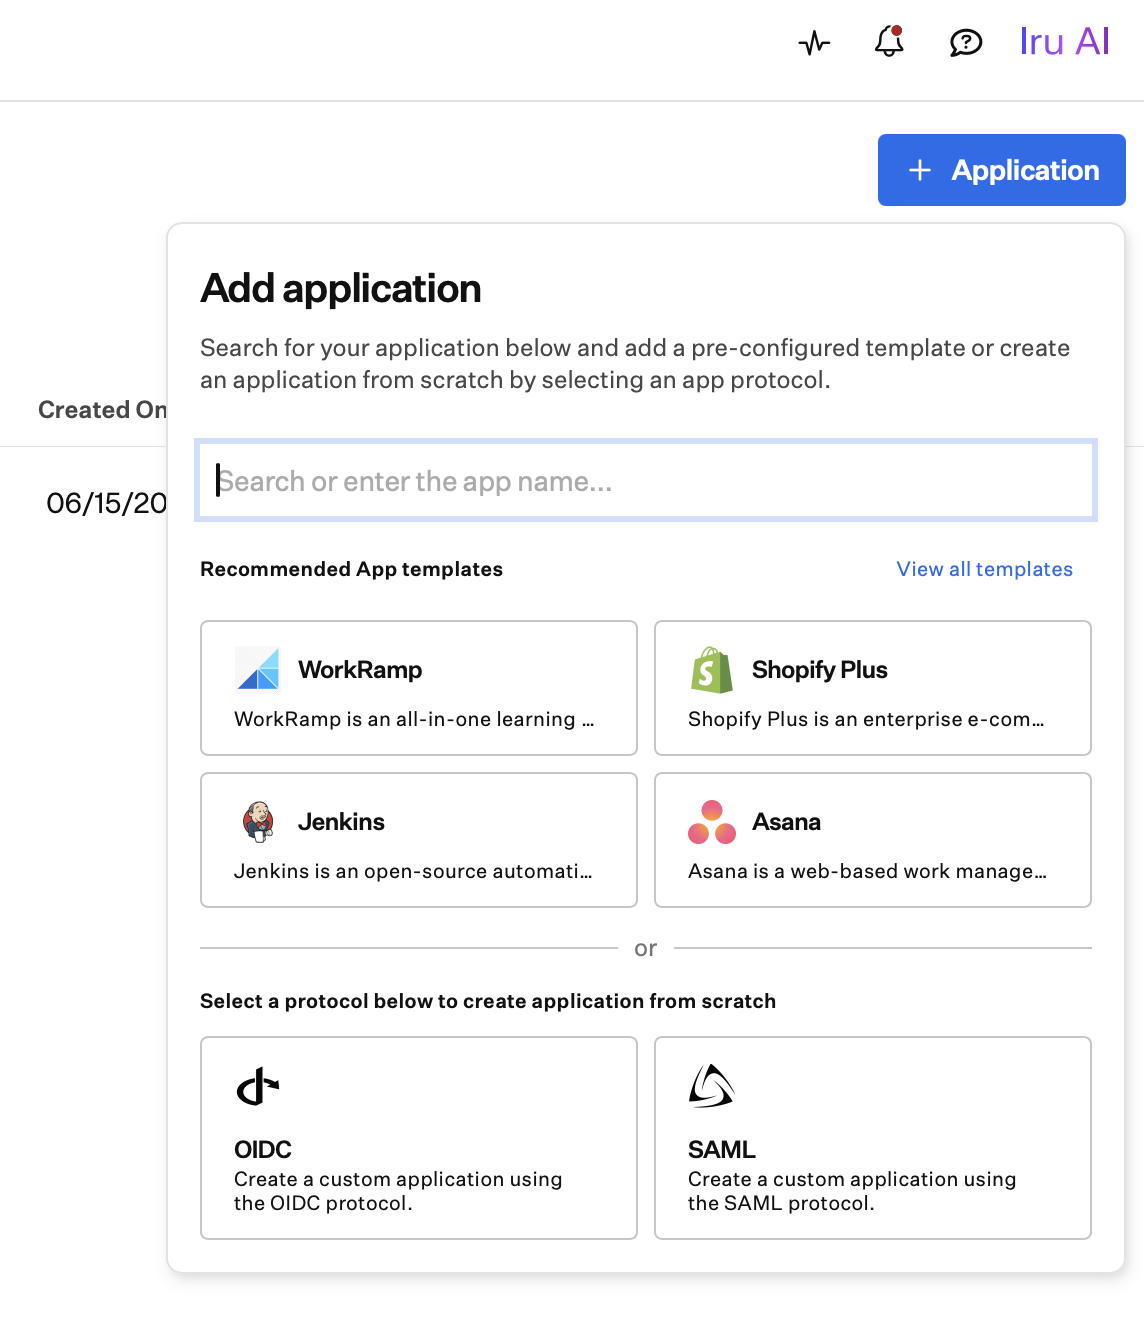Open the help chat bubble icon

click(x=966, y=43)
